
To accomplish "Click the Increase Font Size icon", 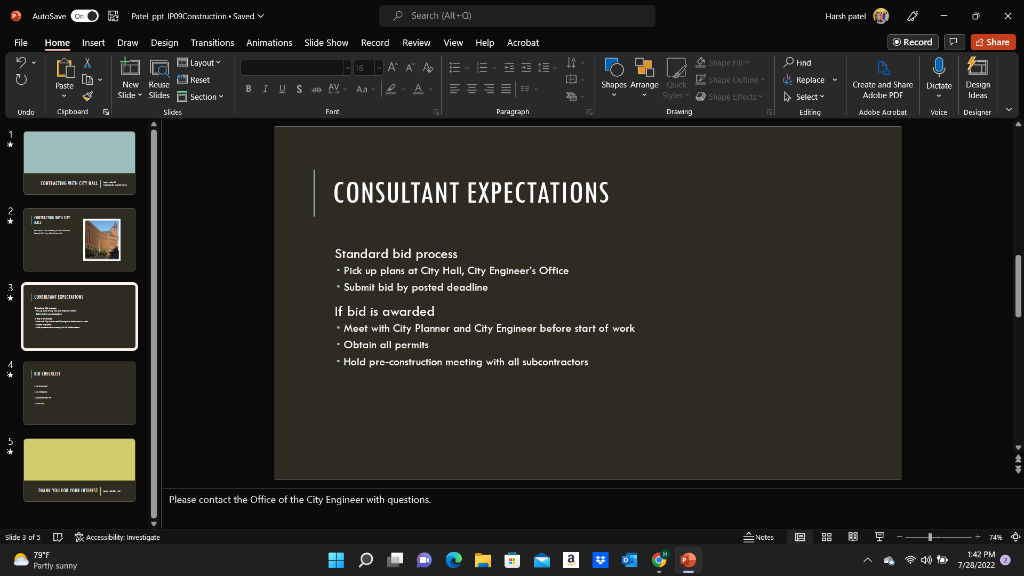I will click(392, 67).
